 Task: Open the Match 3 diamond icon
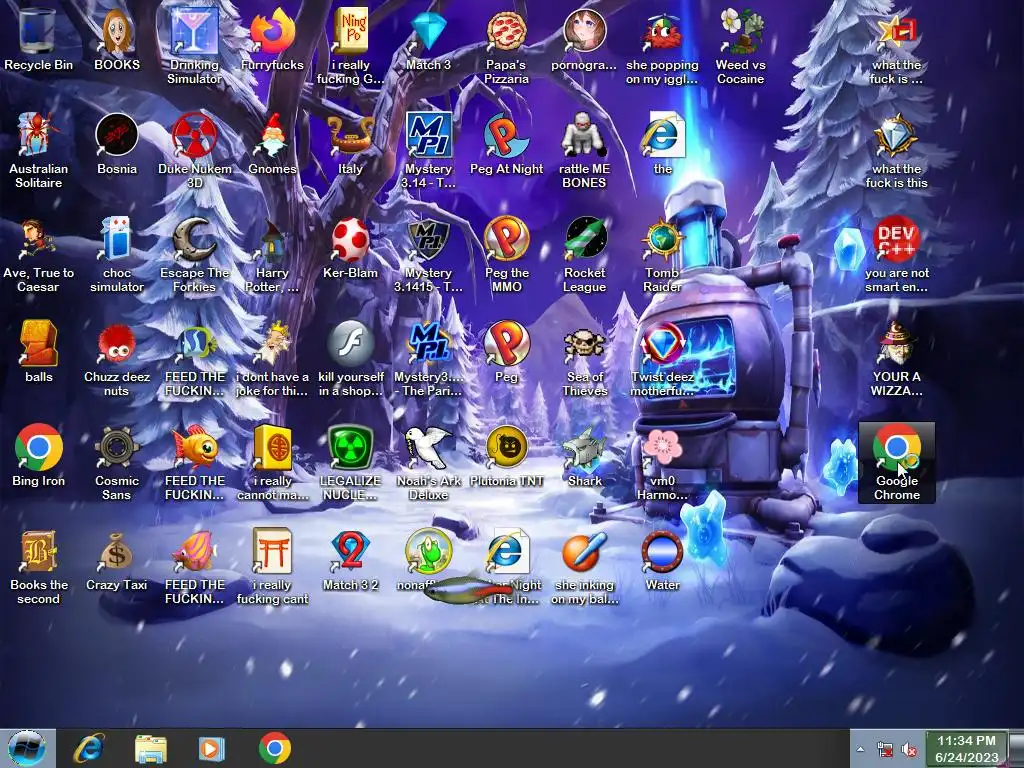click(428, 39)
